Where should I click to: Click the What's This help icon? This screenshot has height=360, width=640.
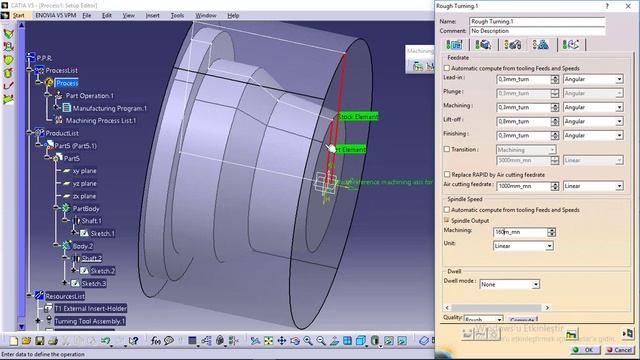133,340
